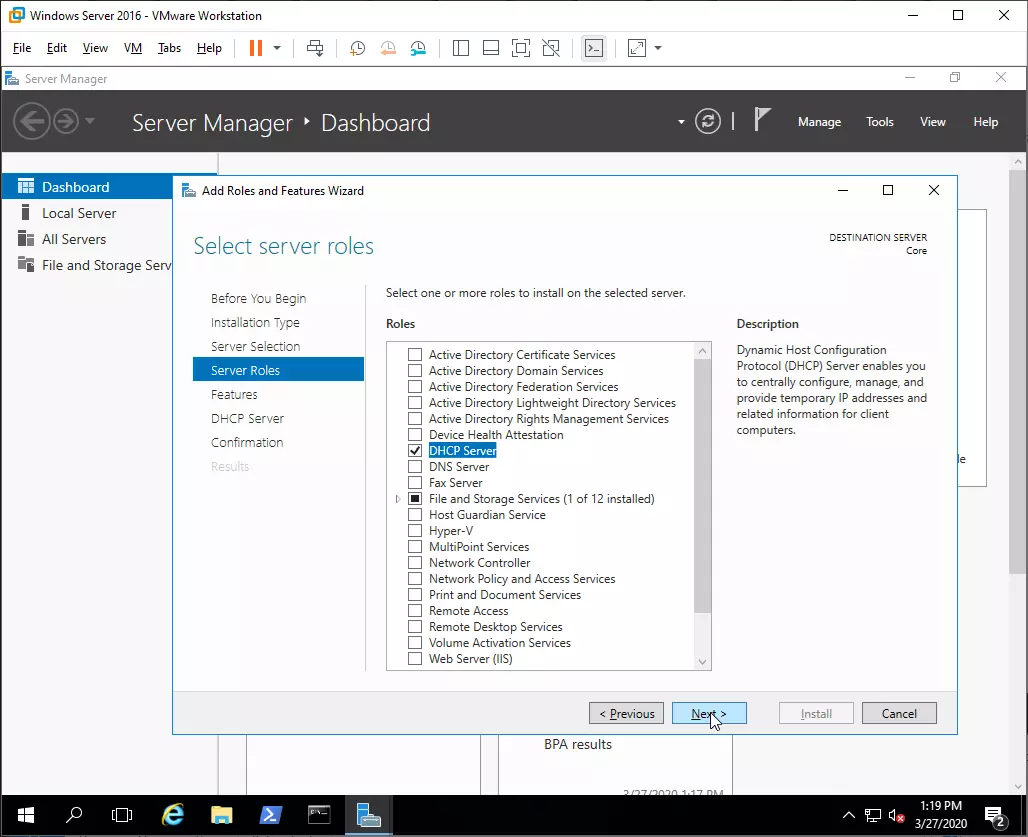Click the network icon in system tray

pyautogui.click(x=873, y=816)
